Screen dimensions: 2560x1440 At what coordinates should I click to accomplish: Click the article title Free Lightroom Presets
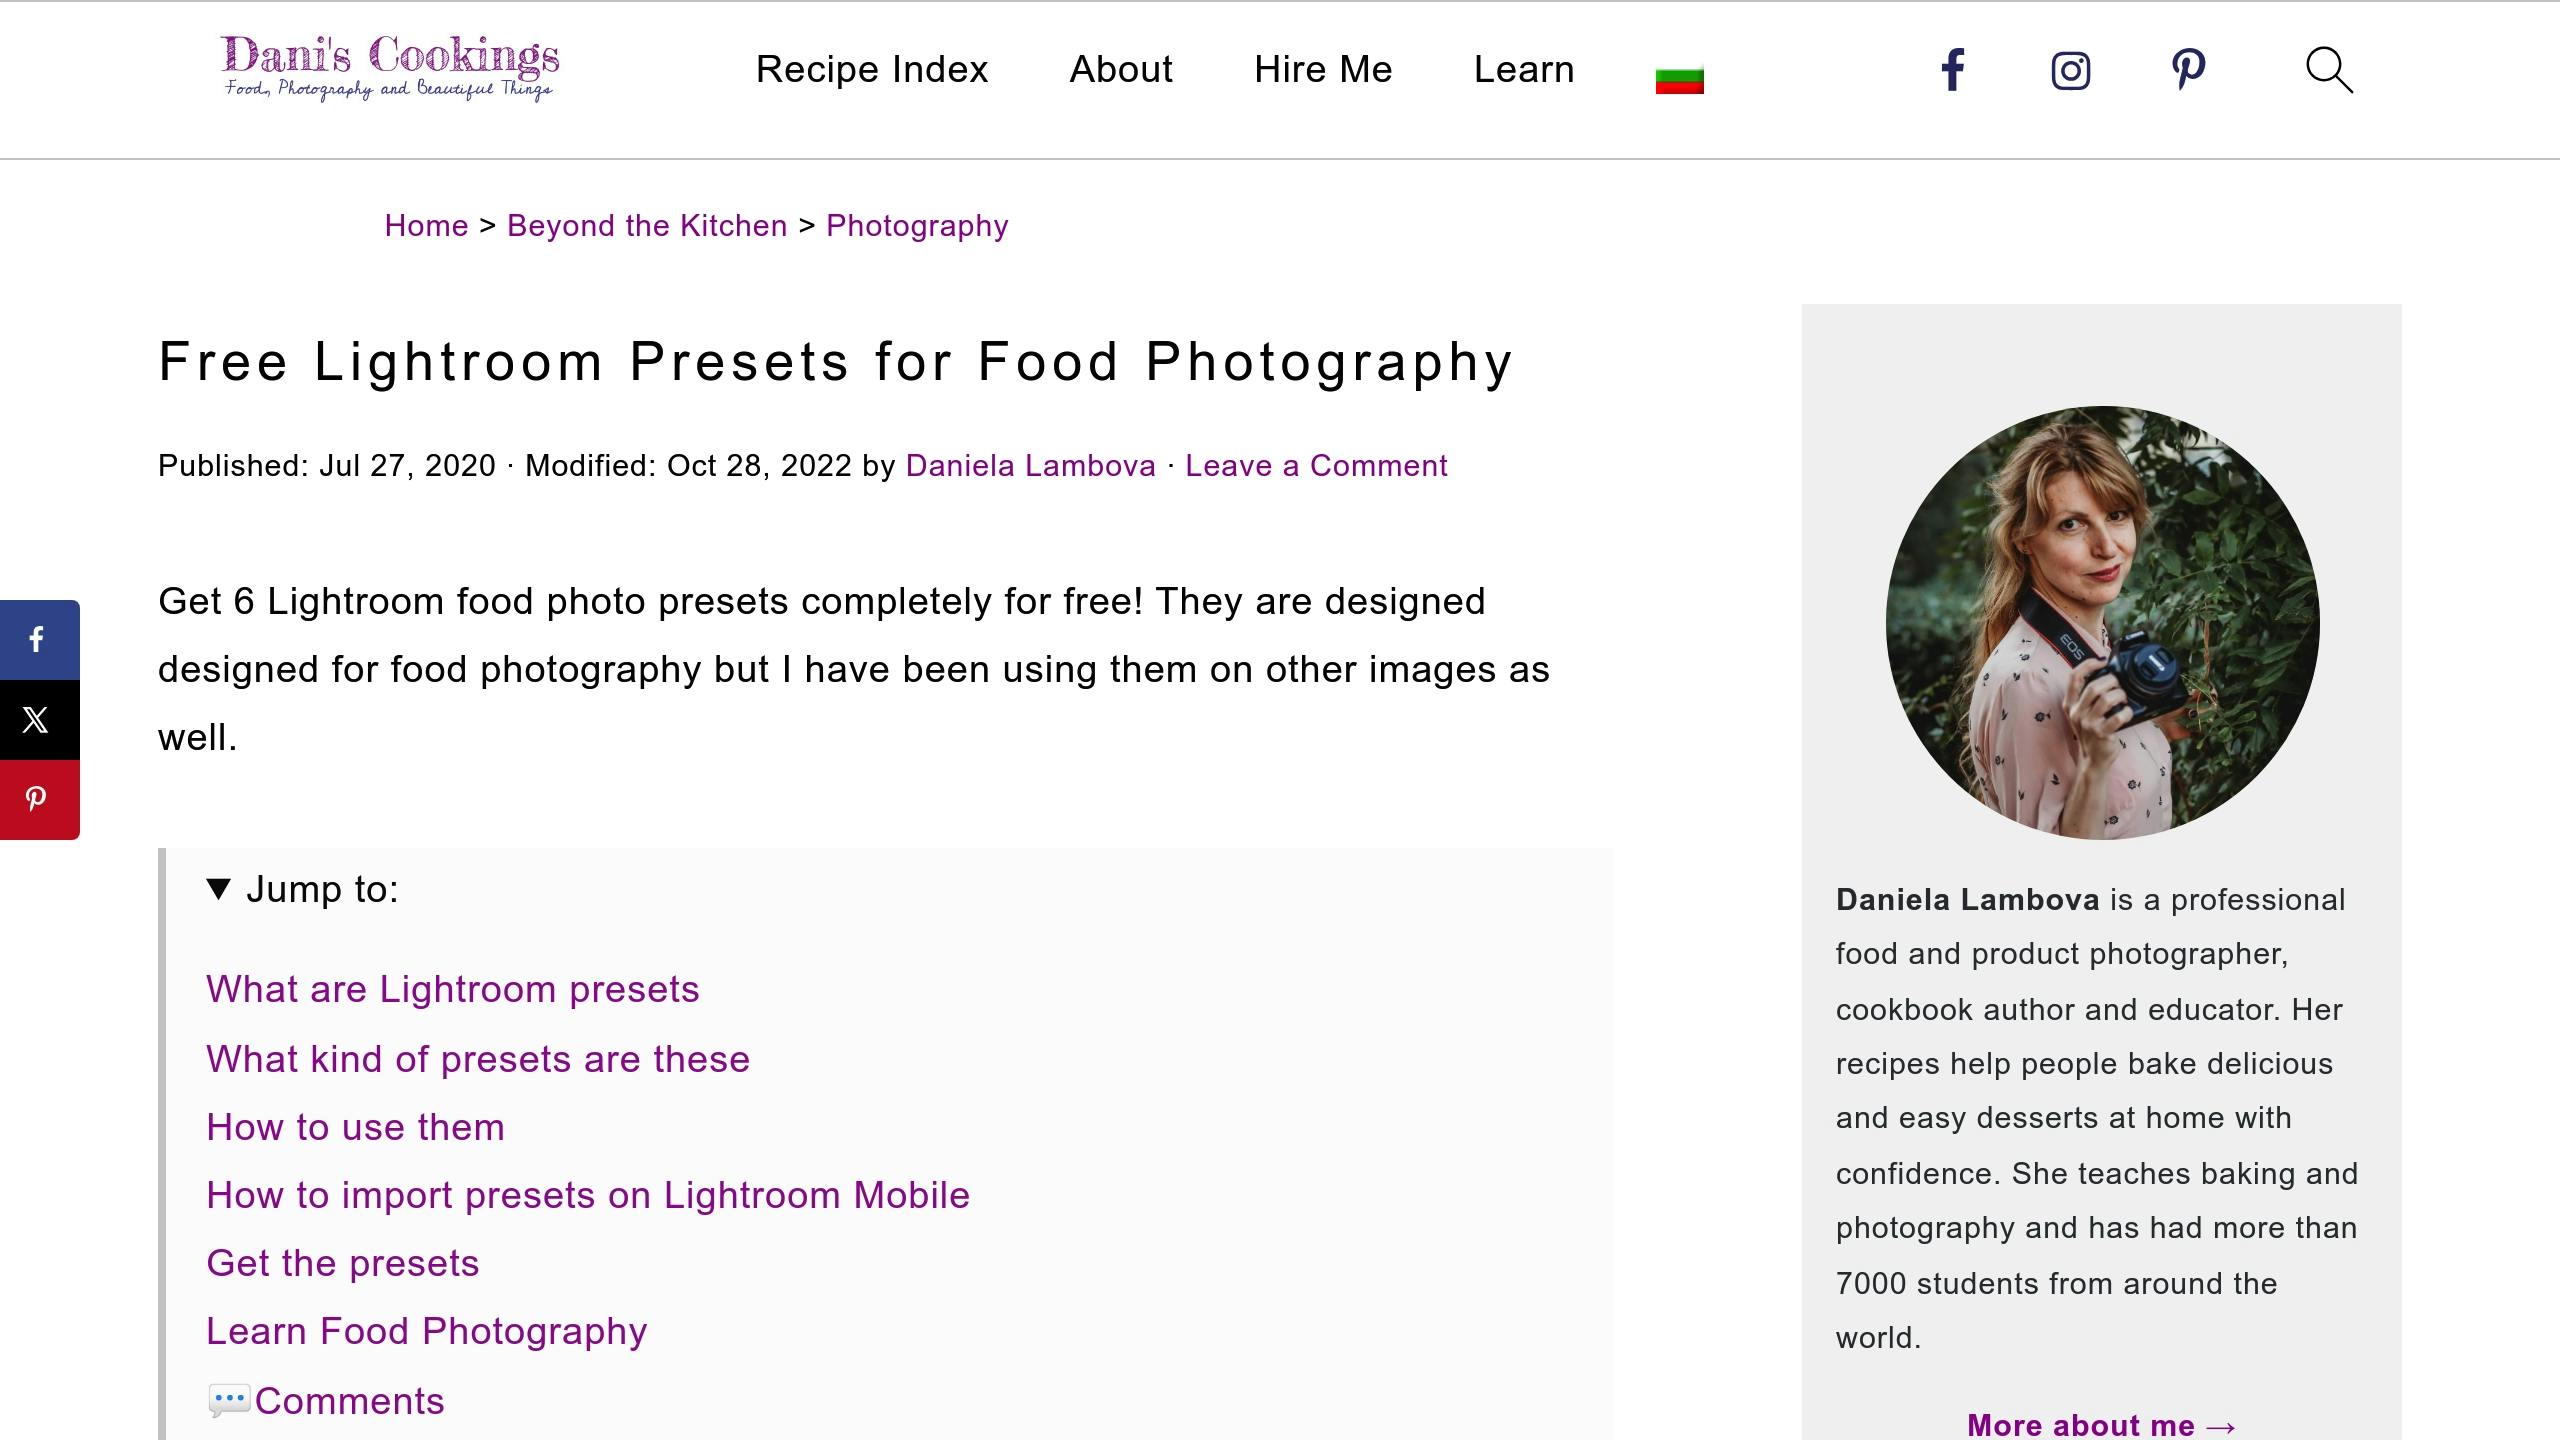point(836,362)
